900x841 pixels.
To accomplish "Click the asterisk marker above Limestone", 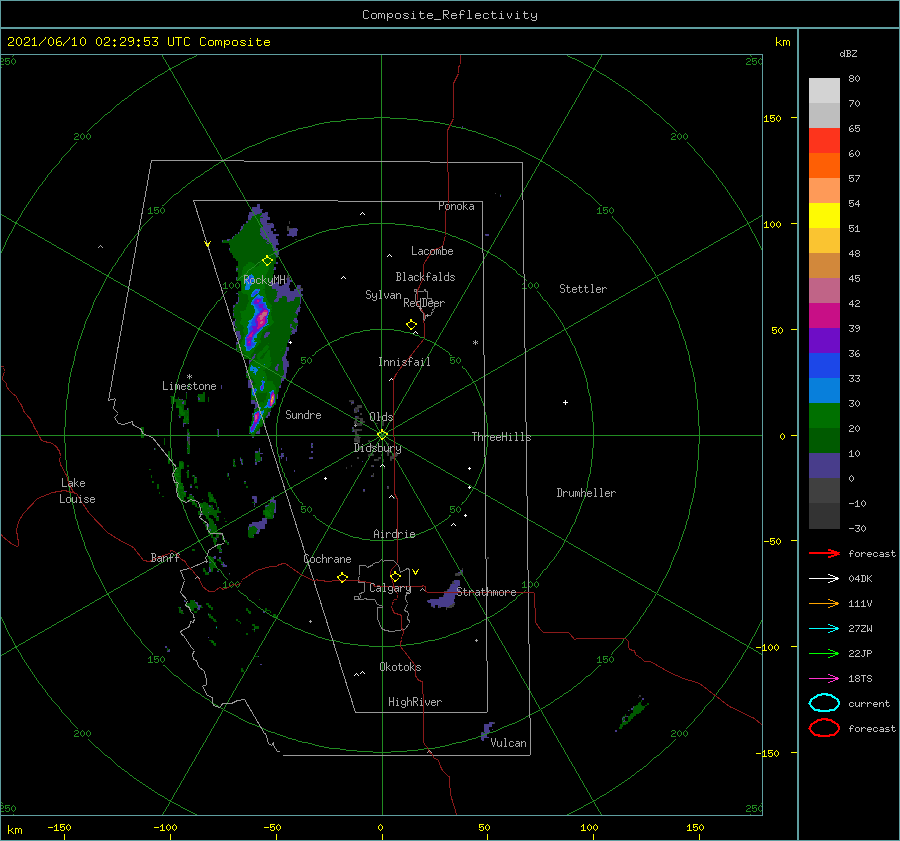I will [x=189, y=377].
